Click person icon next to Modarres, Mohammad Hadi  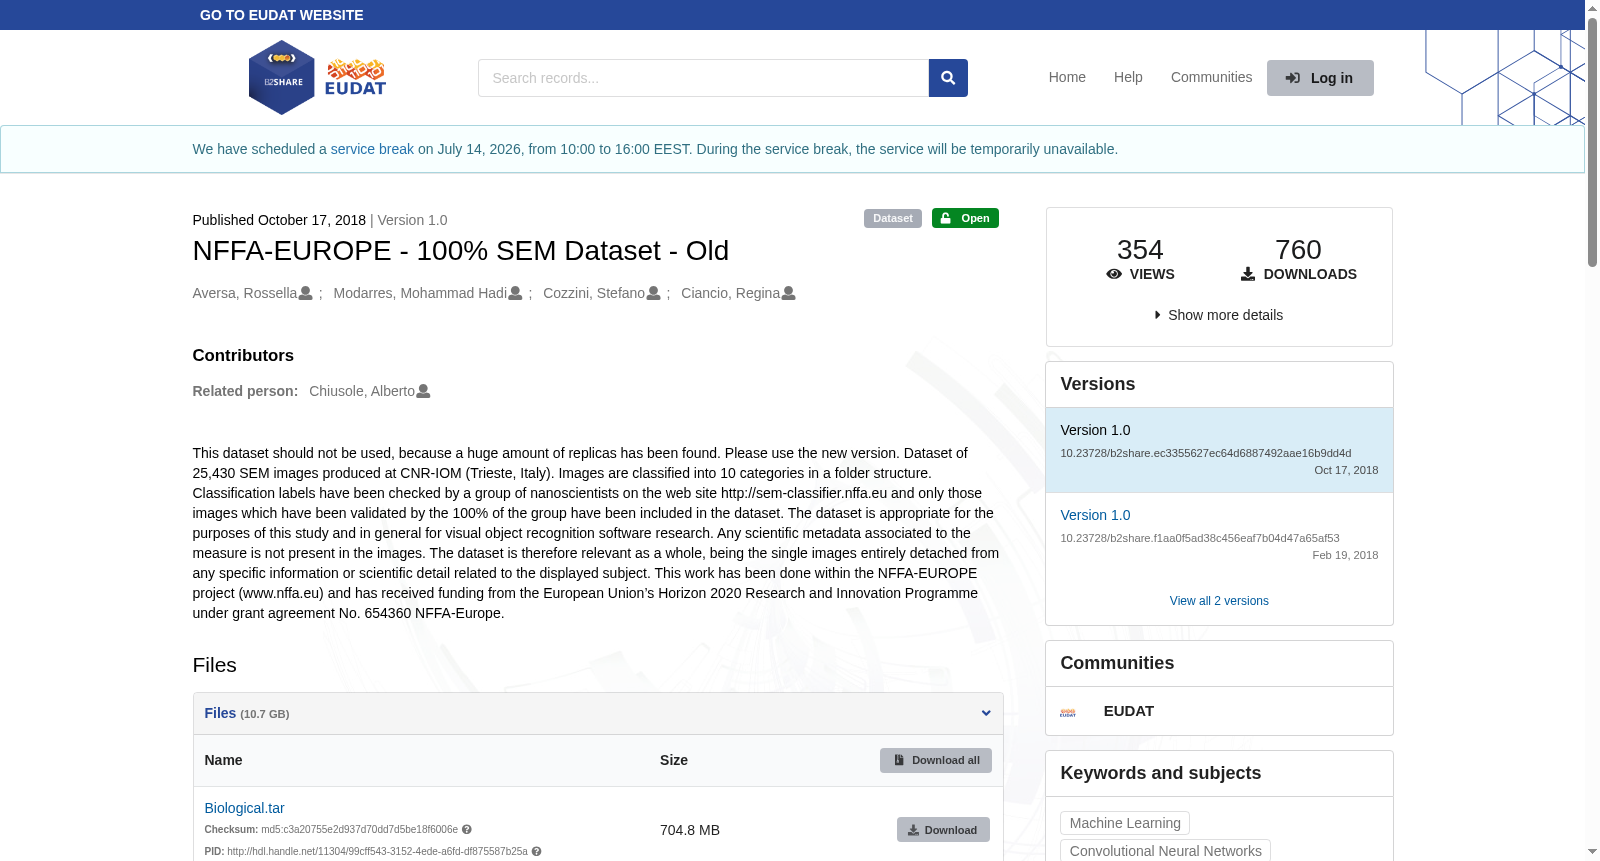click(515, 293)
